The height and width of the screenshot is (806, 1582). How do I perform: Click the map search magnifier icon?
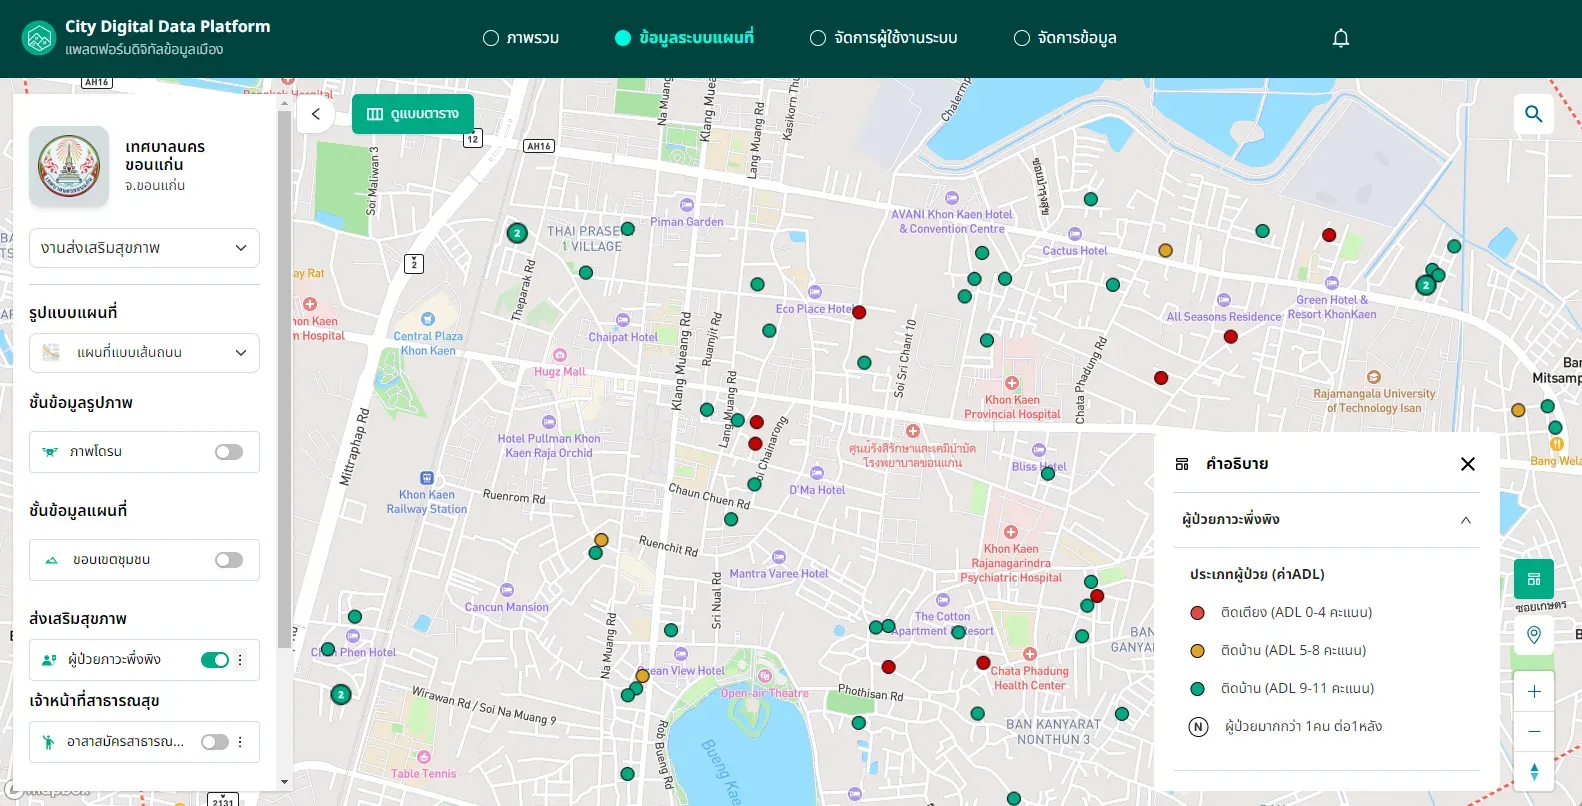click(x=1533, y=114)
